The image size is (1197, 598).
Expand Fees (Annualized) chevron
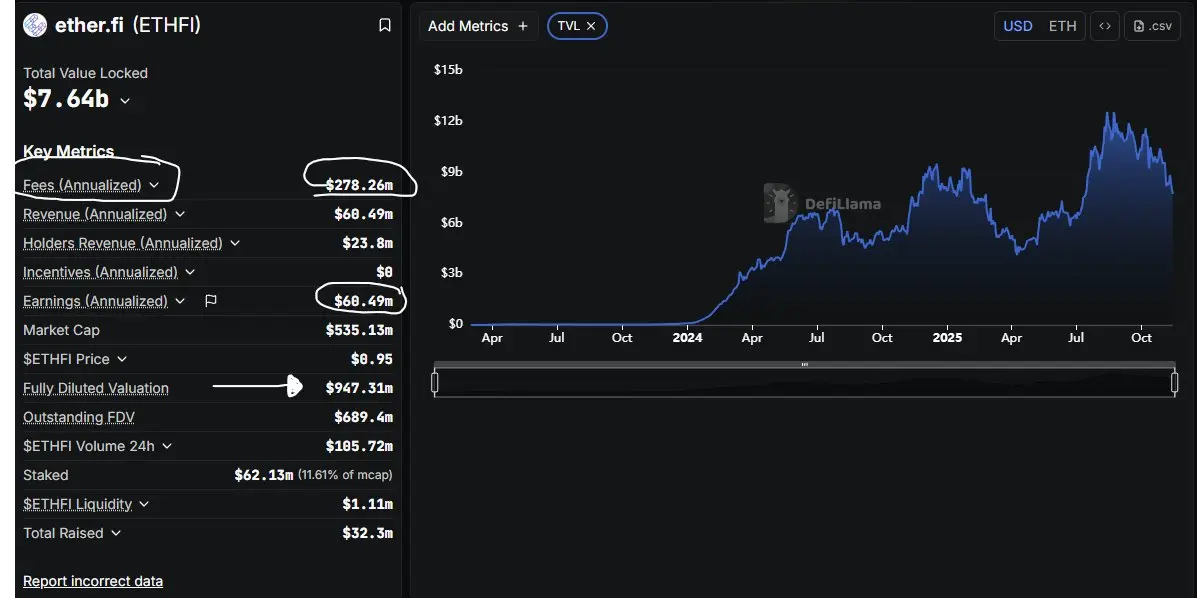tap(154, 185)
